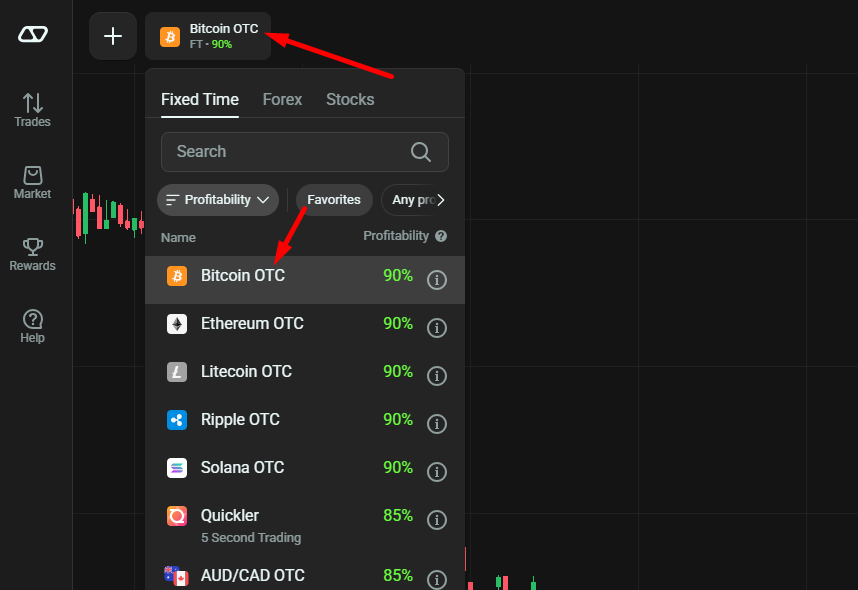Click the Profitability help question icon
Viewport: 858px width, 590px height.
(x=441, y=236)
